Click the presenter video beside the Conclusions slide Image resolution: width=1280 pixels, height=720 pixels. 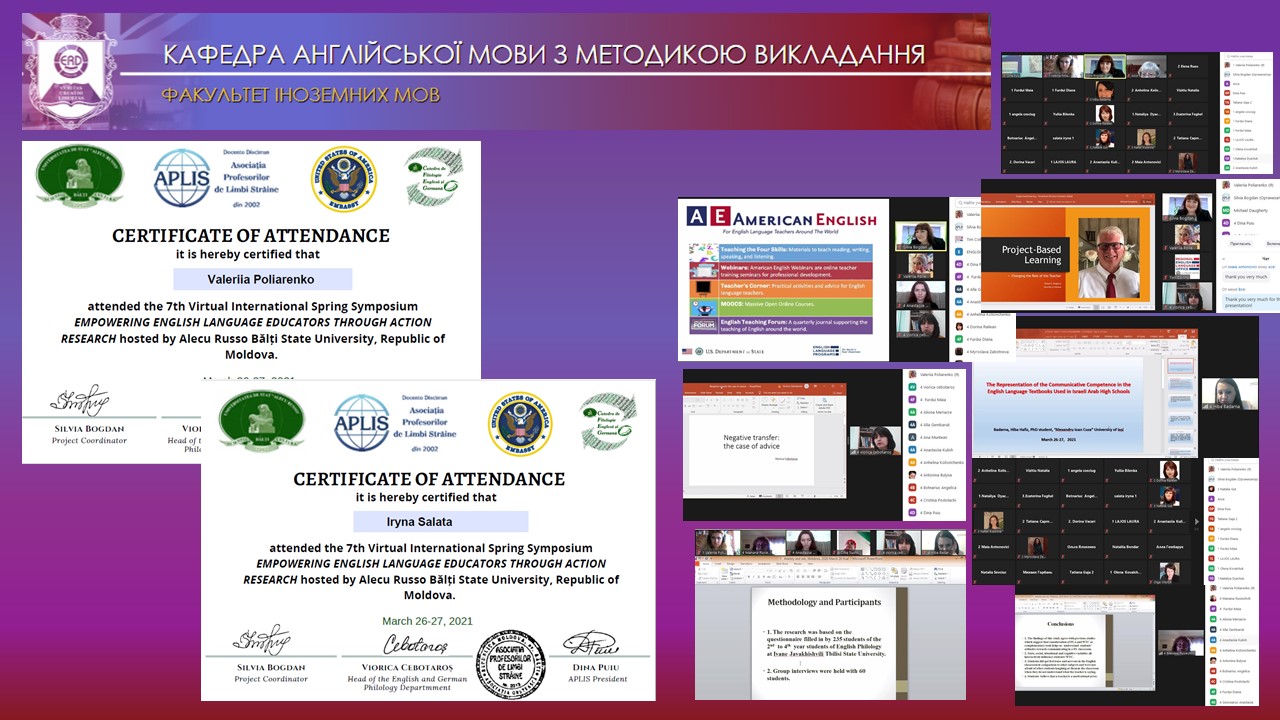point(1180,644)
